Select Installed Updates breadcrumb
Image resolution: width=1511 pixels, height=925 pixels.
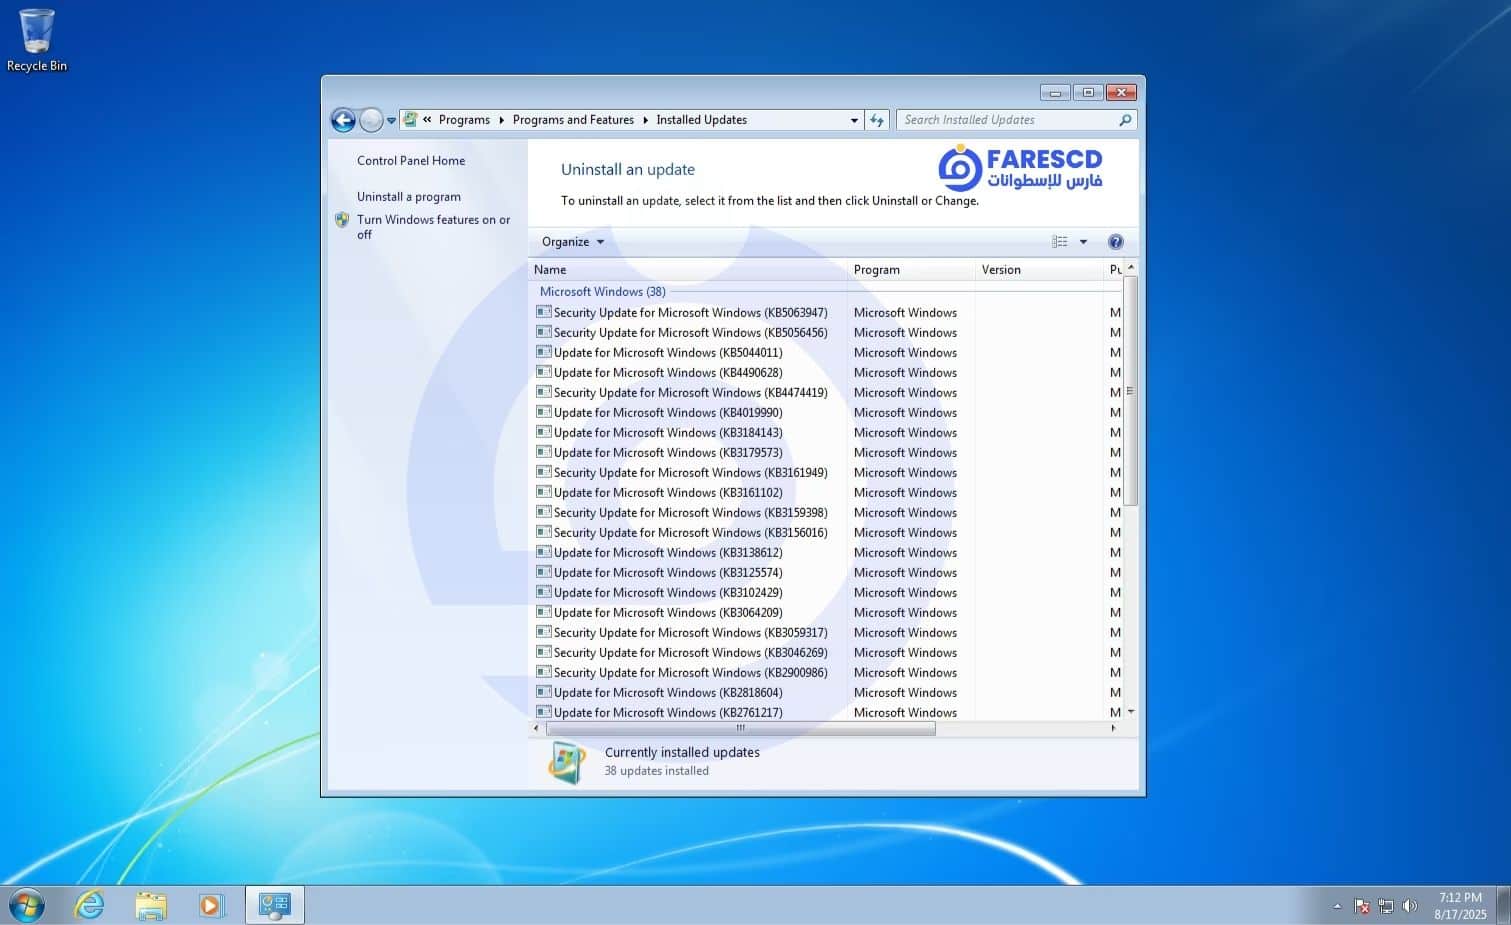pyautogui.click(x=701, y=120)
